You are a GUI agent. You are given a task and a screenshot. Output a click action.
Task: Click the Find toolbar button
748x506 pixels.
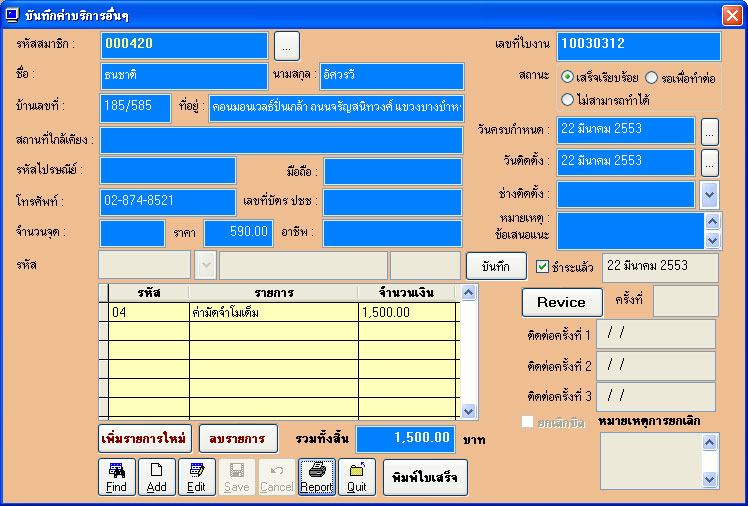click(x=117, y=477)
